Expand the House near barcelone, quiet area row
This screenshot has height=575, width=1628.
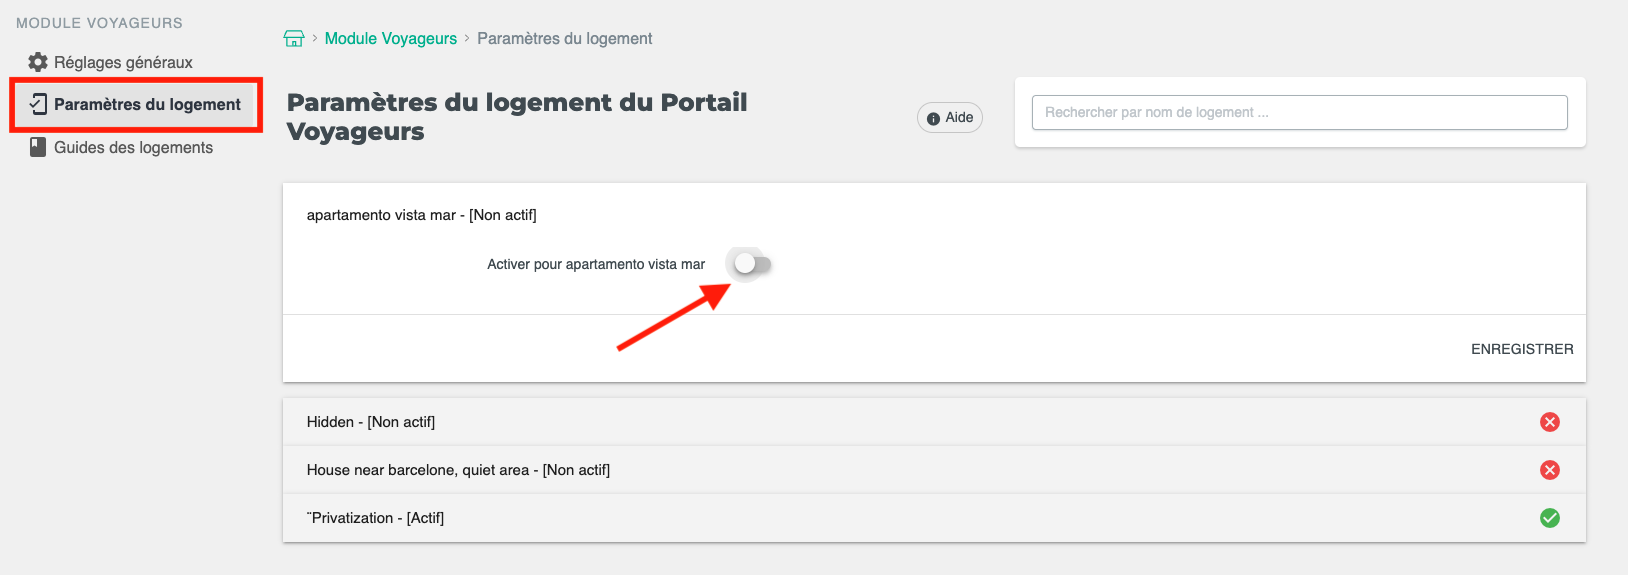tap(458, 470)
